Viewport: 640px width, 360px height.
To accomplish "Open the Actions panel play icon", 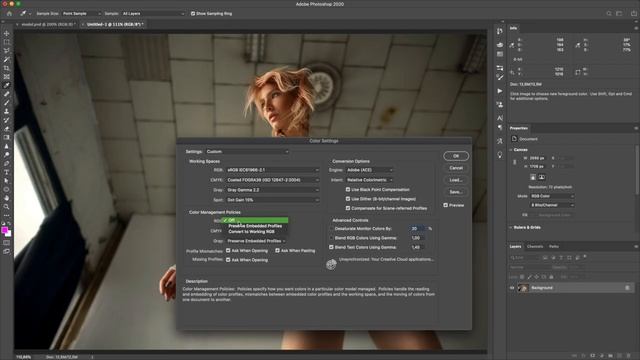I will pos(500,91).
